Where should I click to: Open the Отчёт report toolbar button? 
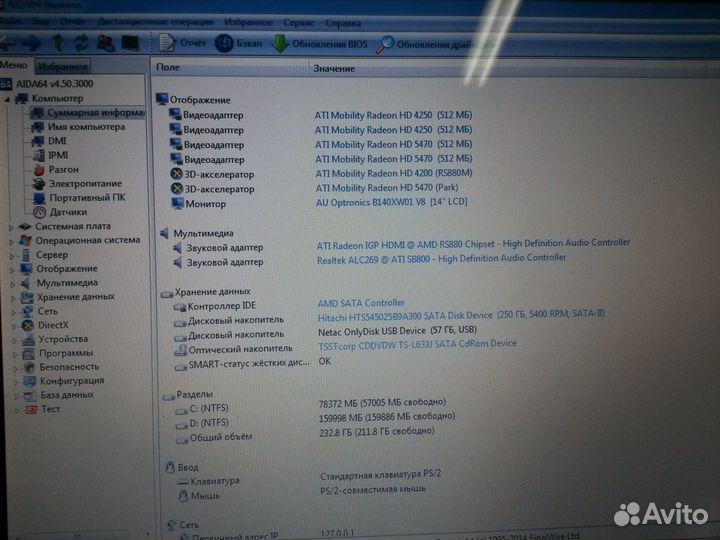(x=182, y=43)
